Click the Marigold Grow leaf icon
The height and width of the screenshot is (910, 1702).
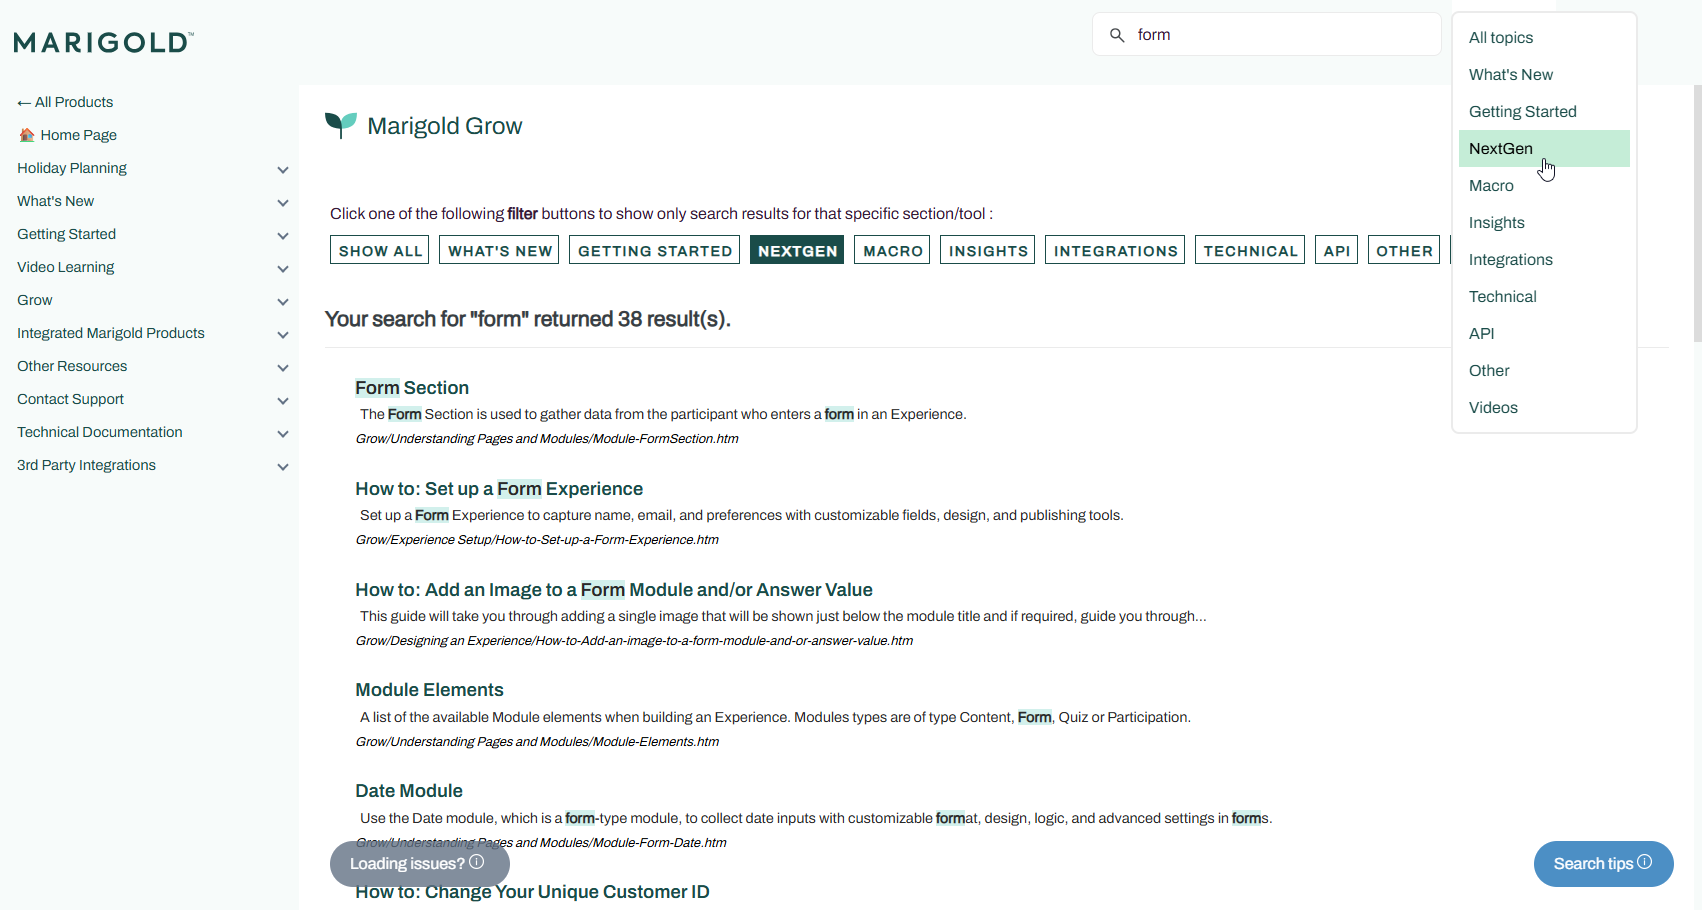point(341,125)
